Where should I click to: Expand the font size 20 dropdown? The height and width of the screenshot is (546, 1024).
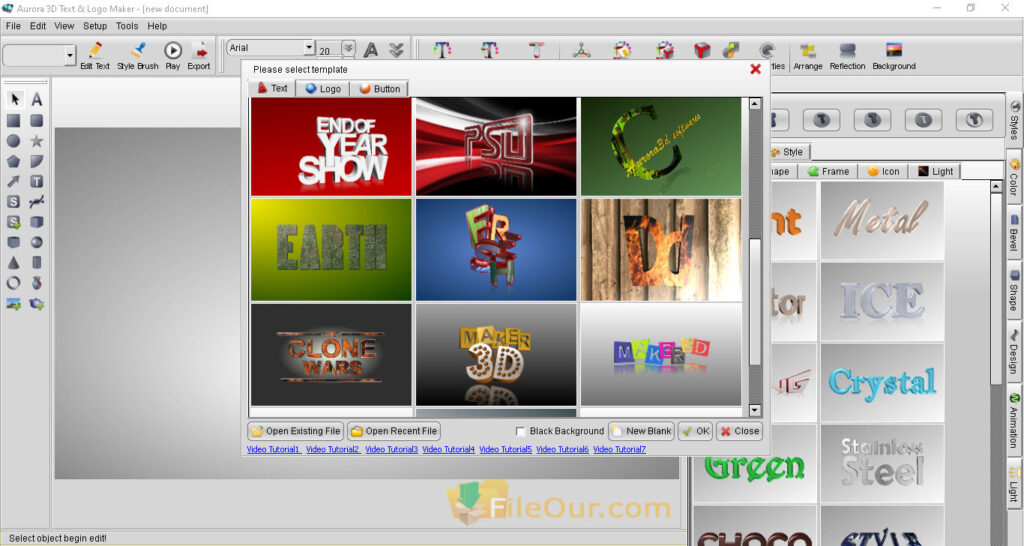[x=349, y=48]
